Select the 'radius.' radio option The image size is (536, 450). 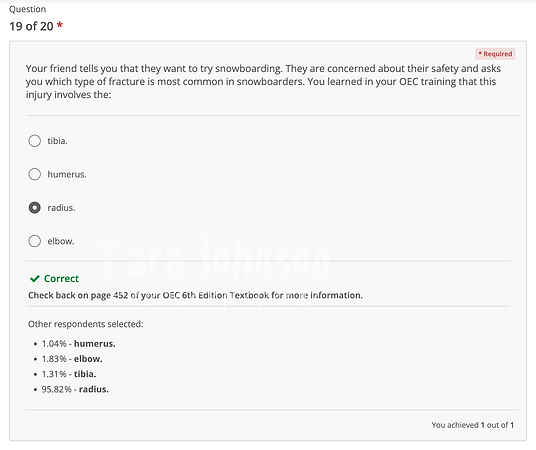[35, 208]
